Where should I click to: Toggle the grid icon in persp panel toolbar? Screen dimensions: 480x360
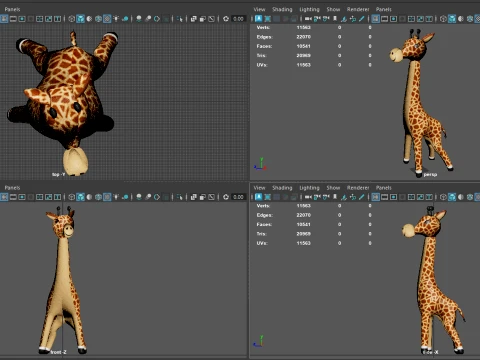pos(376,19)
